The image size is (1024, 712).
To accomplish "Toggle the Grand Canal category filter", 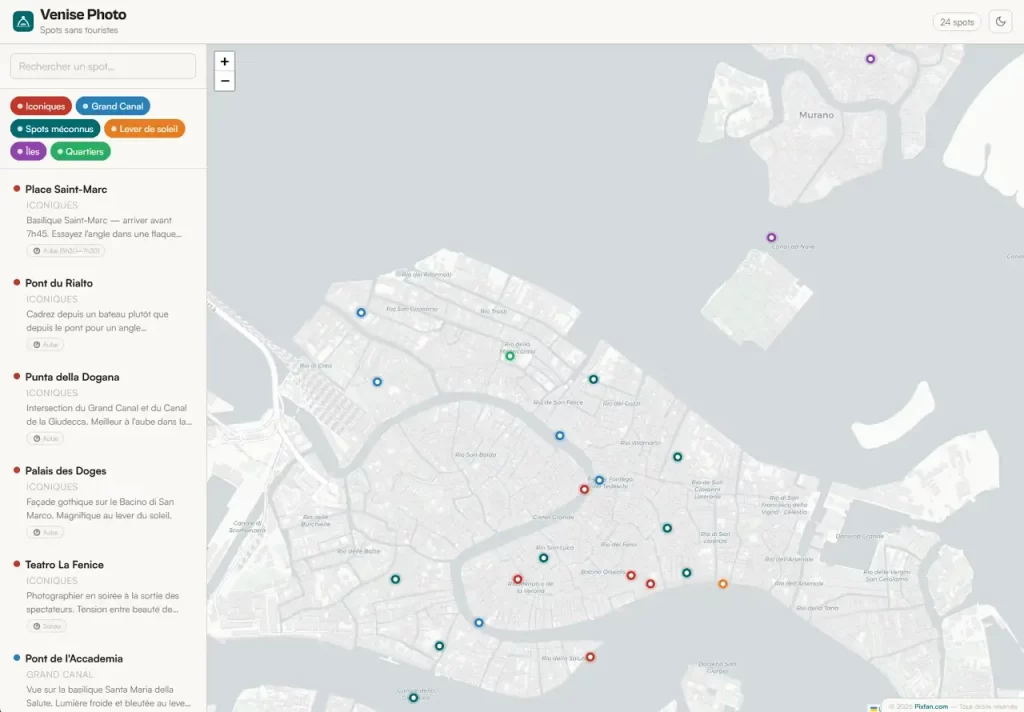I will [113, 106].
